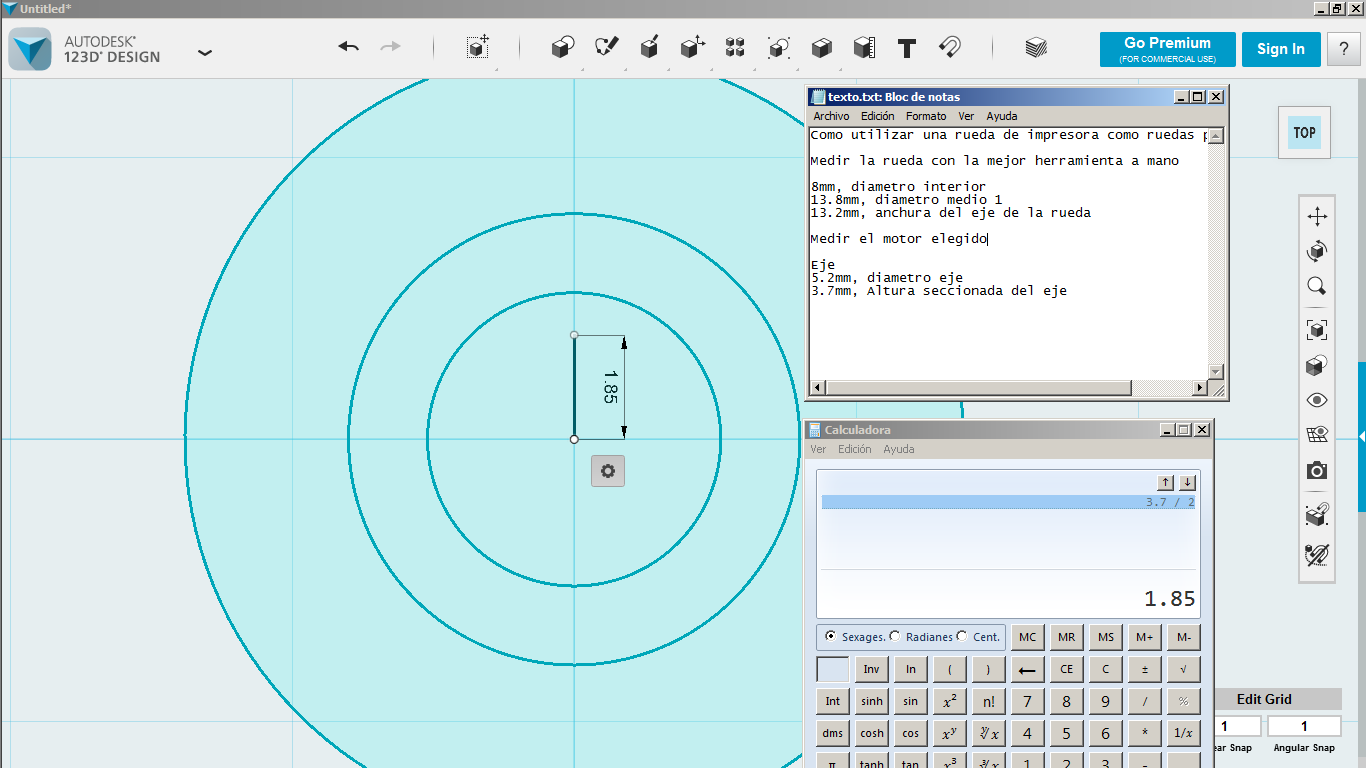
Task: Undo the last action in 123D Design
Action: pyautogui.click(x=348, y=47)
